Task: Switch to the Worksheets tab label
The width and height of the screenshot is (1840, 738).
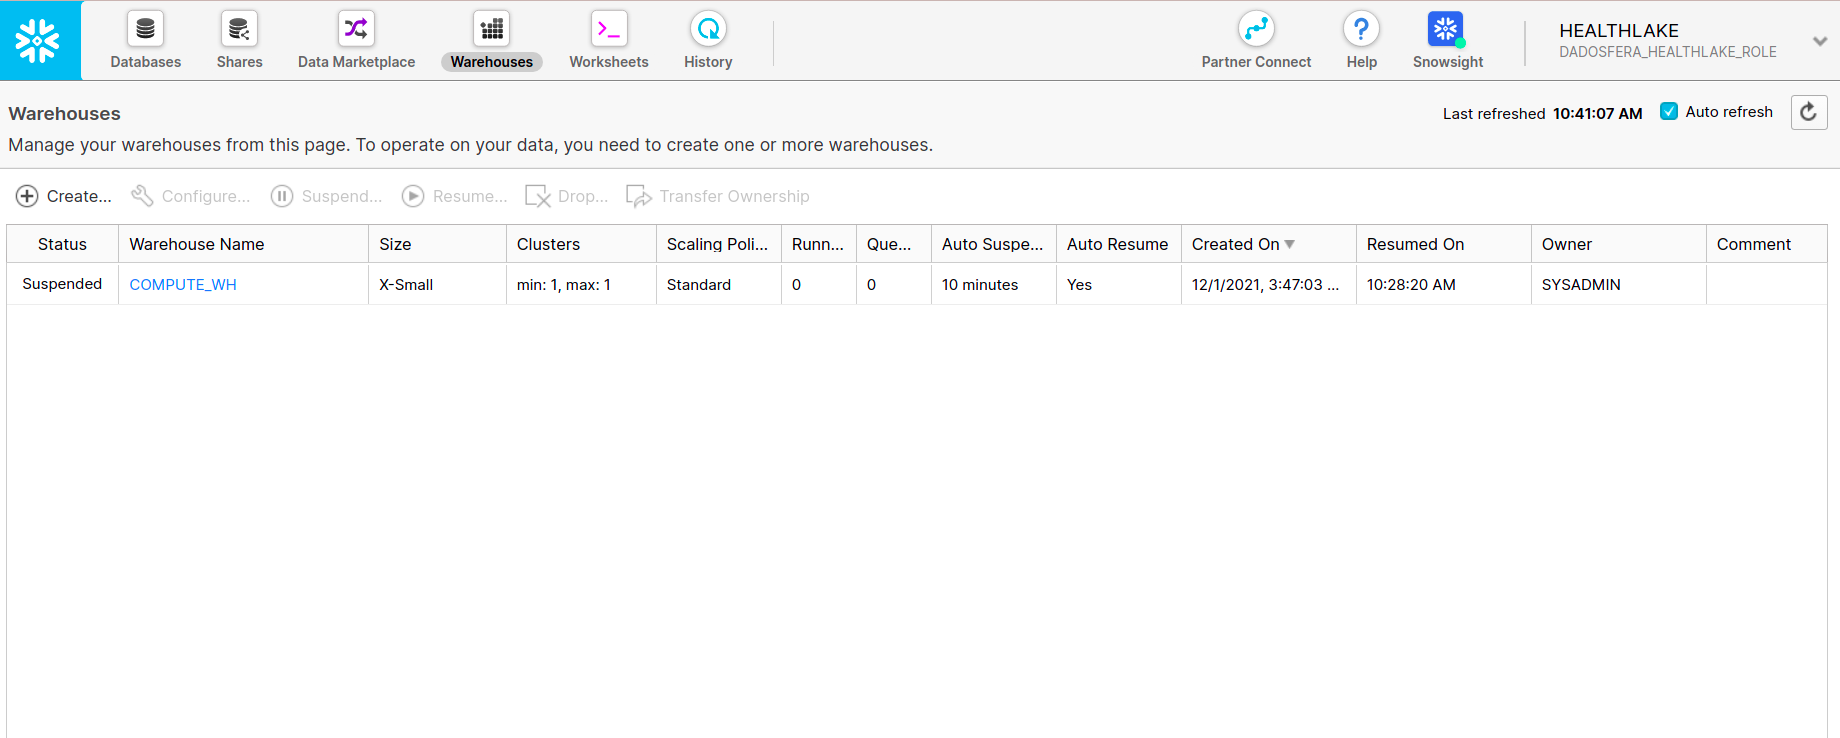Action: [609, 62]
